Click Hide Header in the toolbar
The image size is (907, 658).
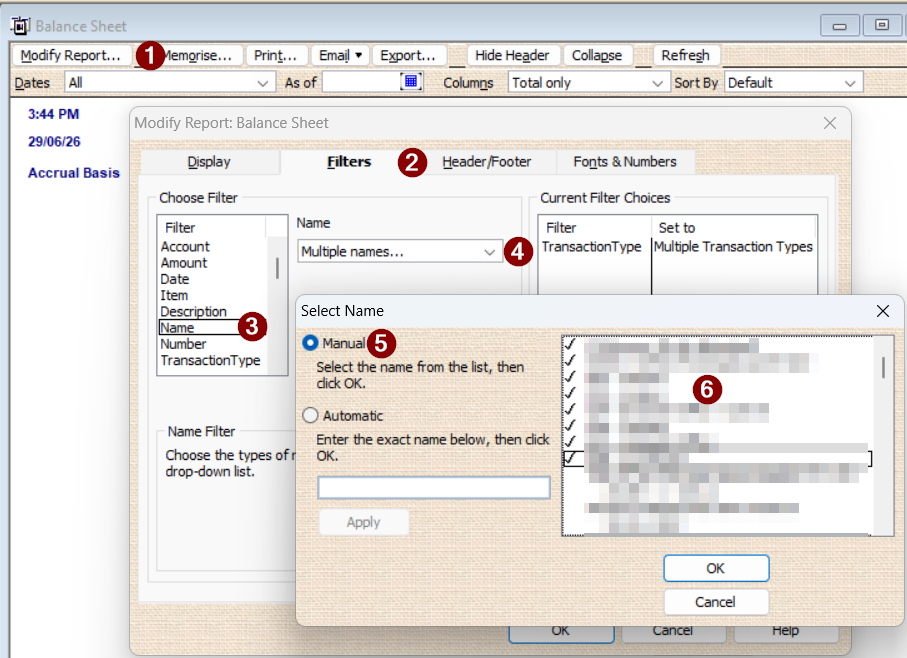tap(512, 56)
